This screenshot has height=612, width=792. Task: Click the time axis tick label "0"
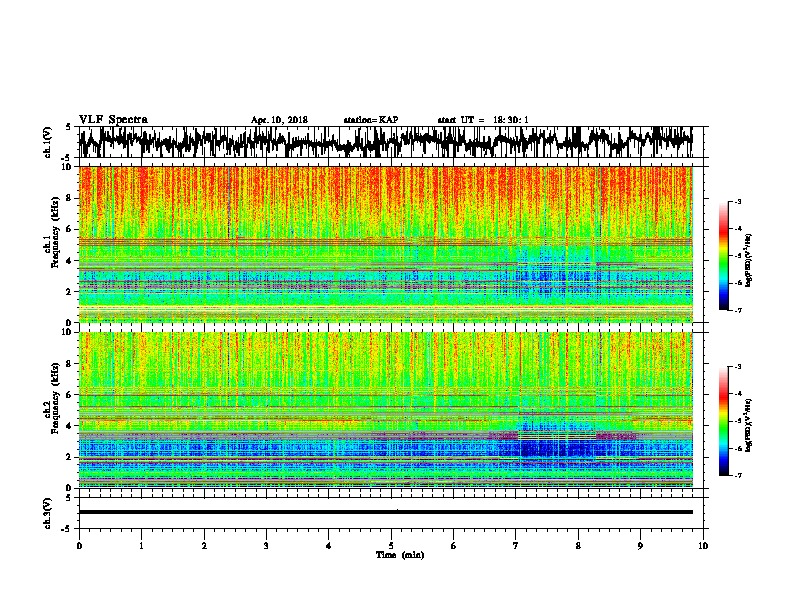(x=79, y=546)
